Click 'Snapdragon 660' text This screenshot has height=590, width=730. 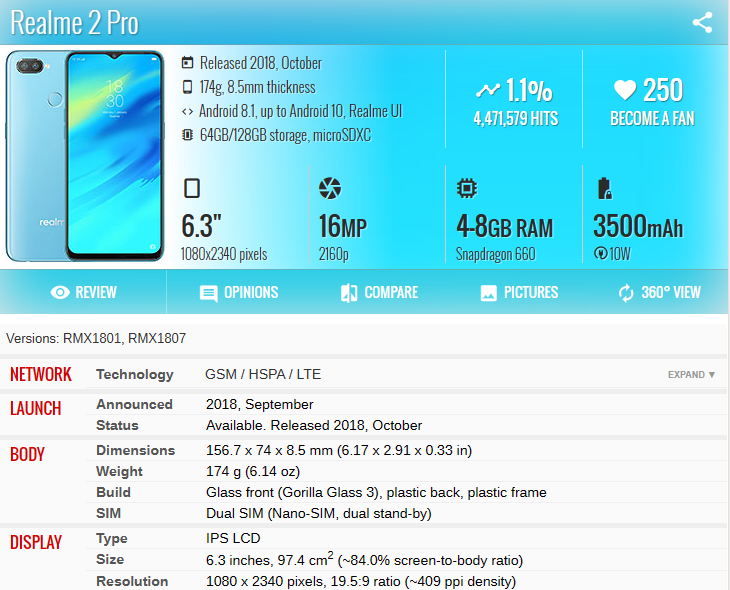coord(495,254)
